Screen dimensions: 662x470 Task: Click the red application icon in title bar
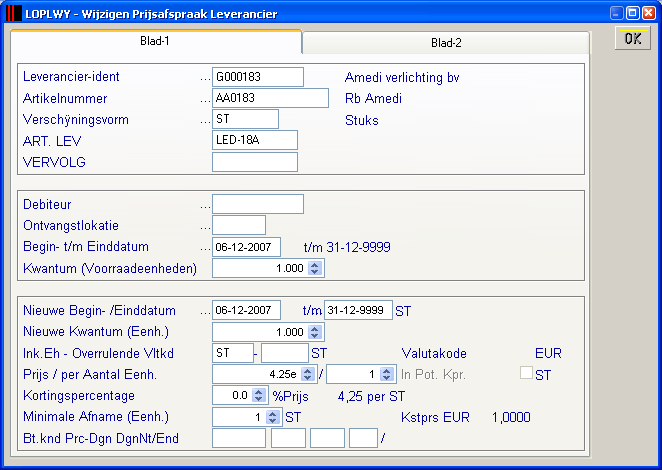[14, 13]
